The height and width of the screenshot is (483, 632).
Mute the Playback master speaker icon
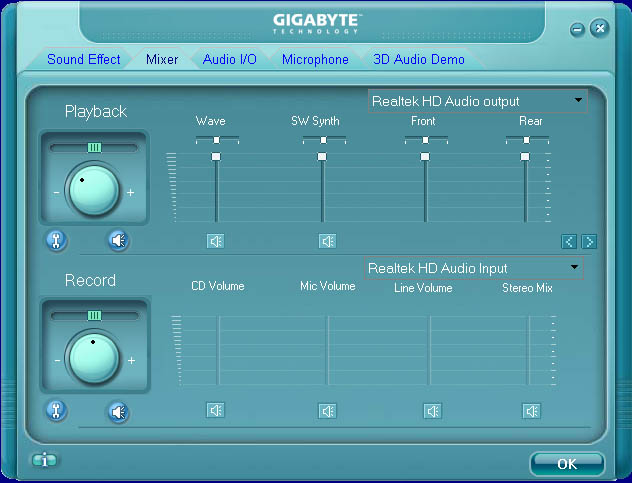click(118, 241)
